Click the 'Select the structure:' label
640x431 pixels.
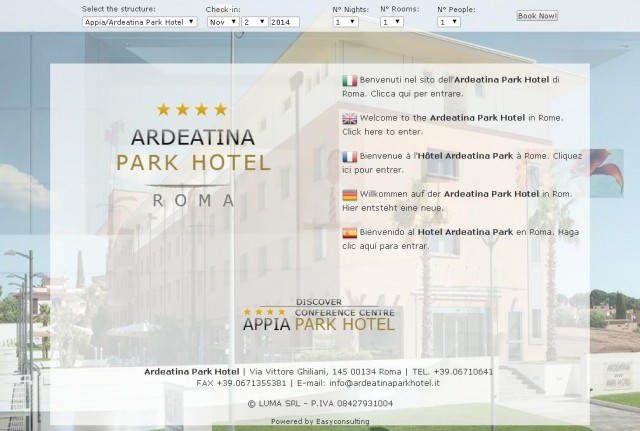point(118,9)
